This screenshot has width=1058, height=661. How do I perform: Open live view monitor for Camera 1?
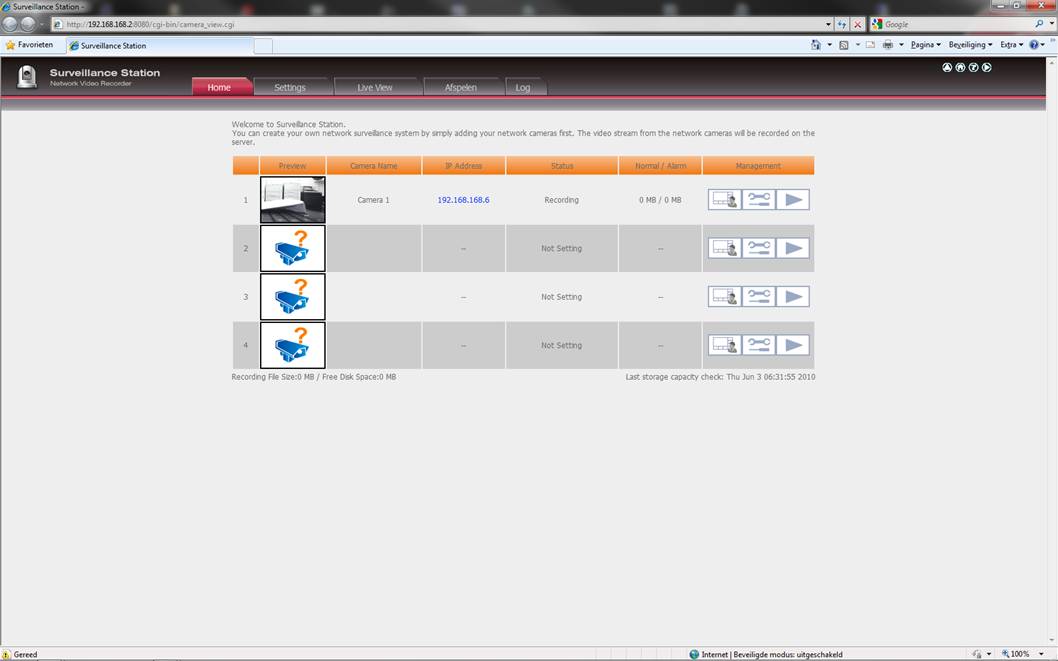click(725, 200)
